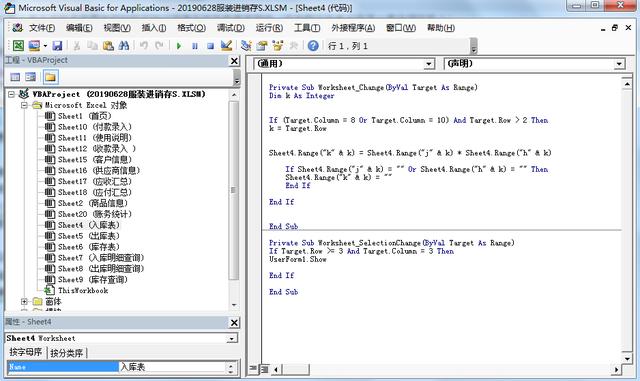Select Sheet2 (商品信息) in project tree
The width and height of the screenshot is (640, 381).
(x=87, y=203)
